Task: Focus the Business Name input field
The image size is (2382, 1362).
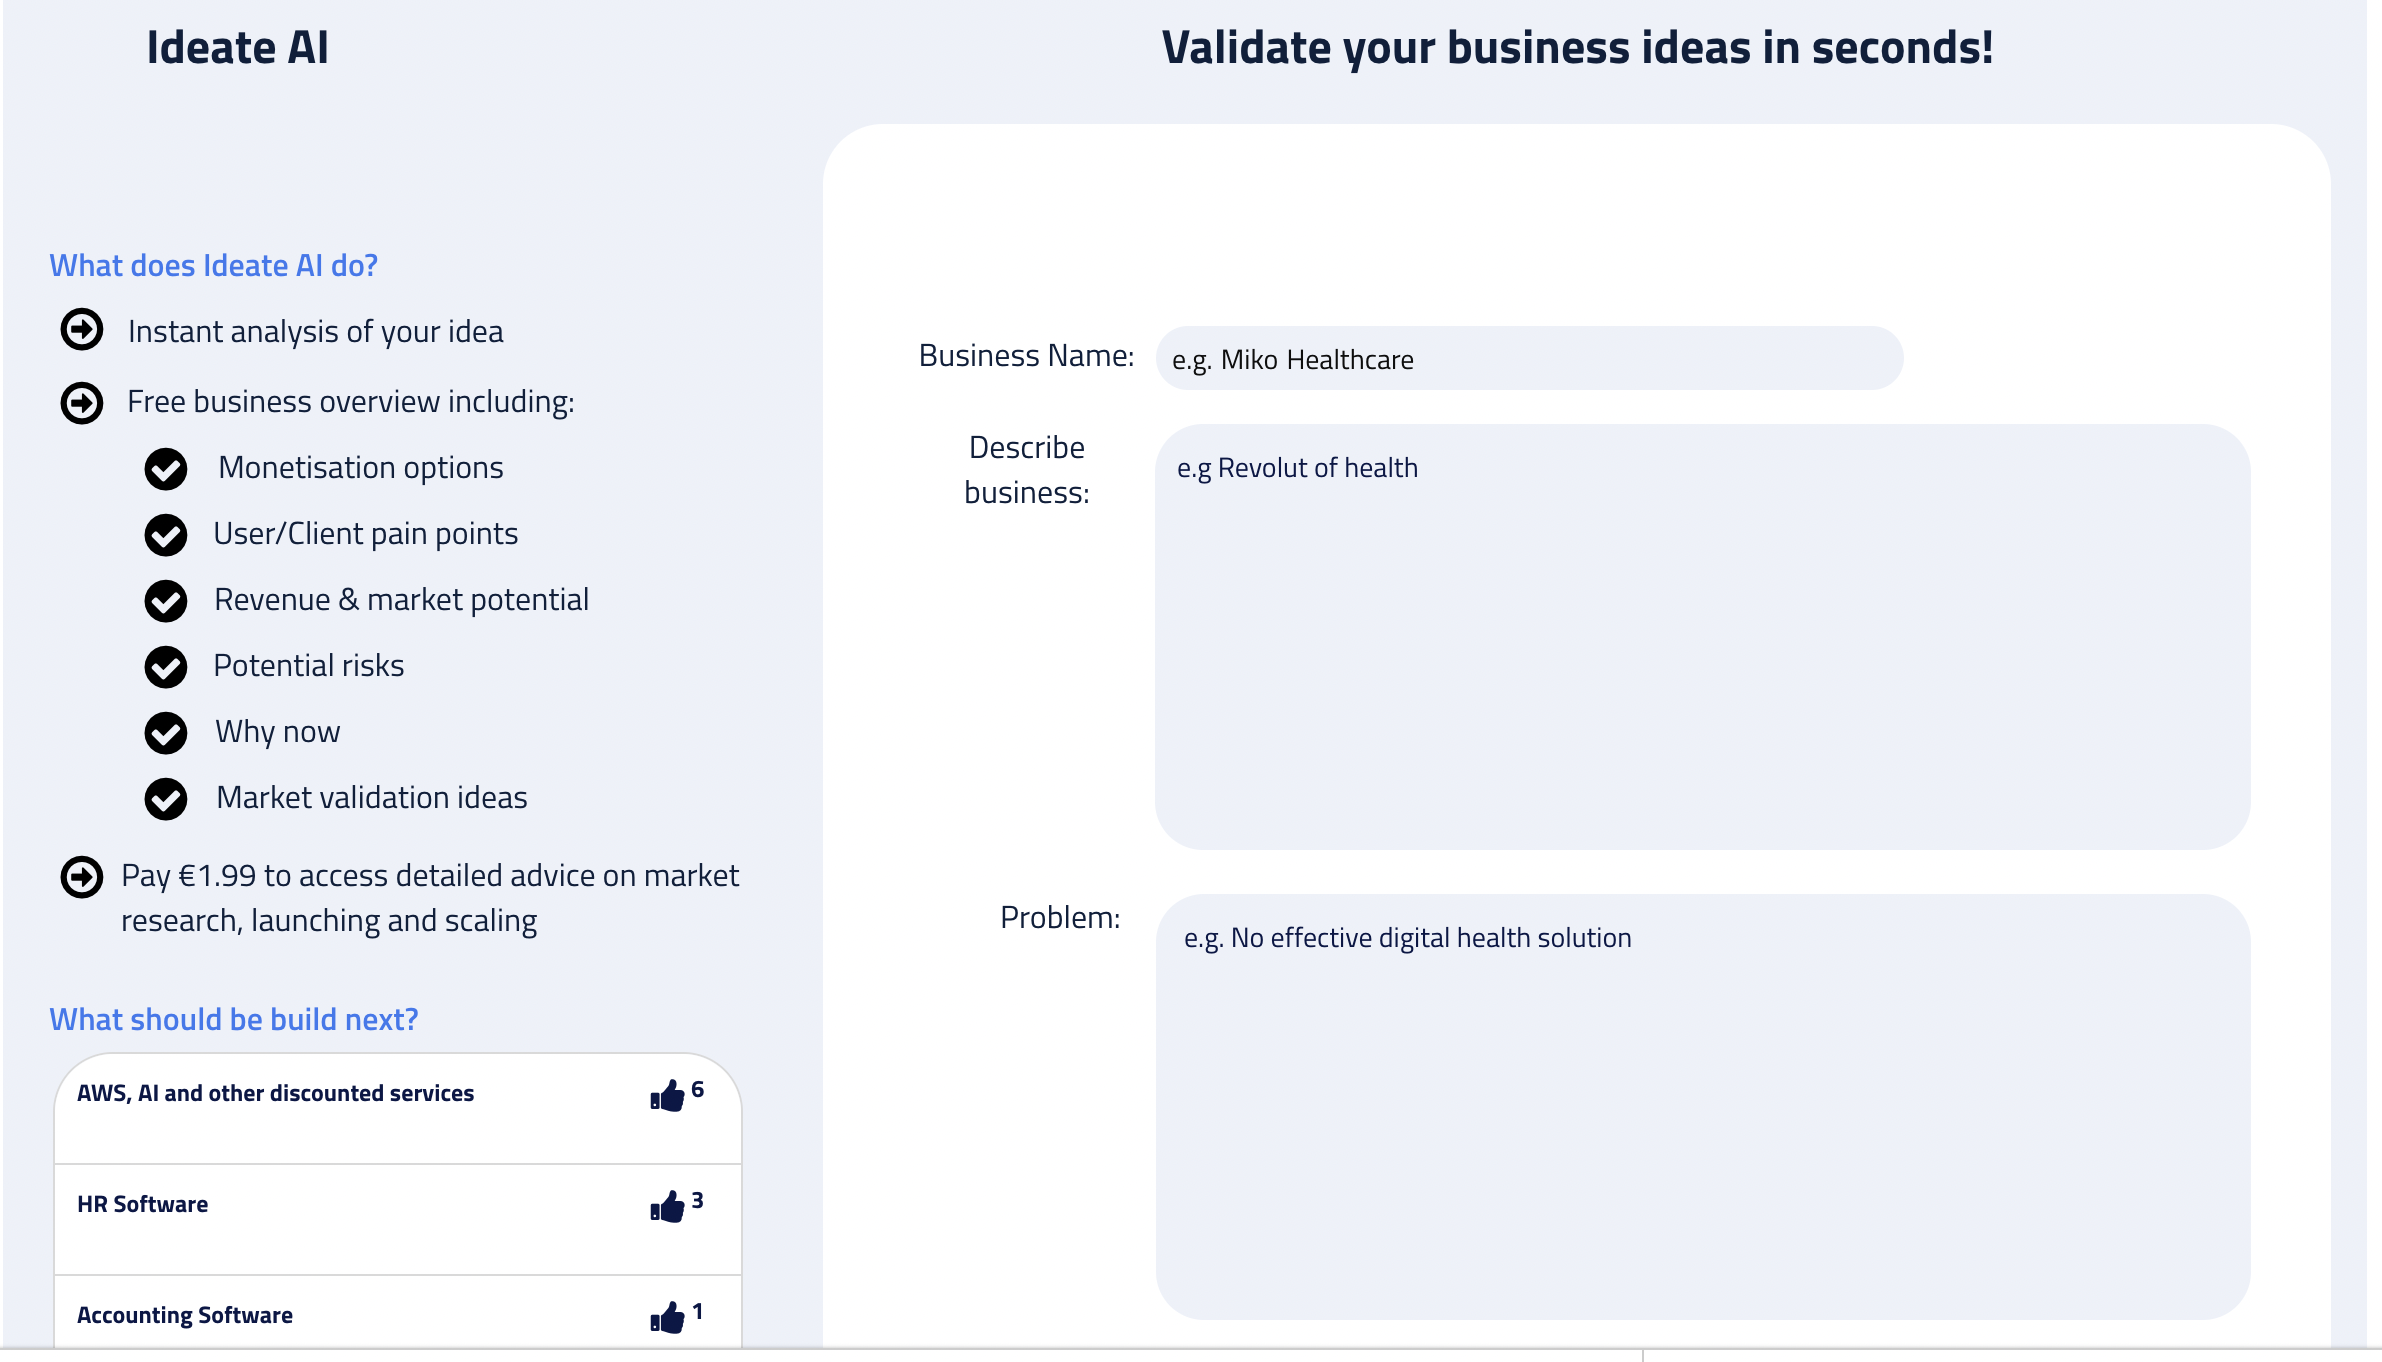Action: [x=1528, y=359]
